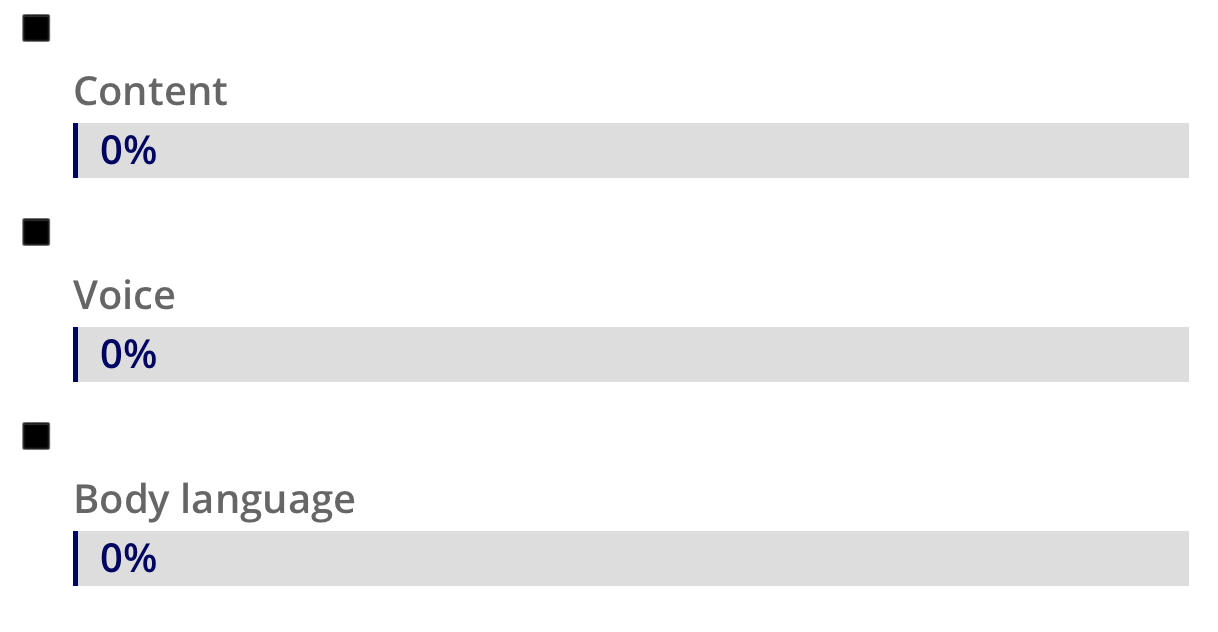
Task: Click the square bullet above Voice
Action: pyautogui.click(x=36, y=233)
